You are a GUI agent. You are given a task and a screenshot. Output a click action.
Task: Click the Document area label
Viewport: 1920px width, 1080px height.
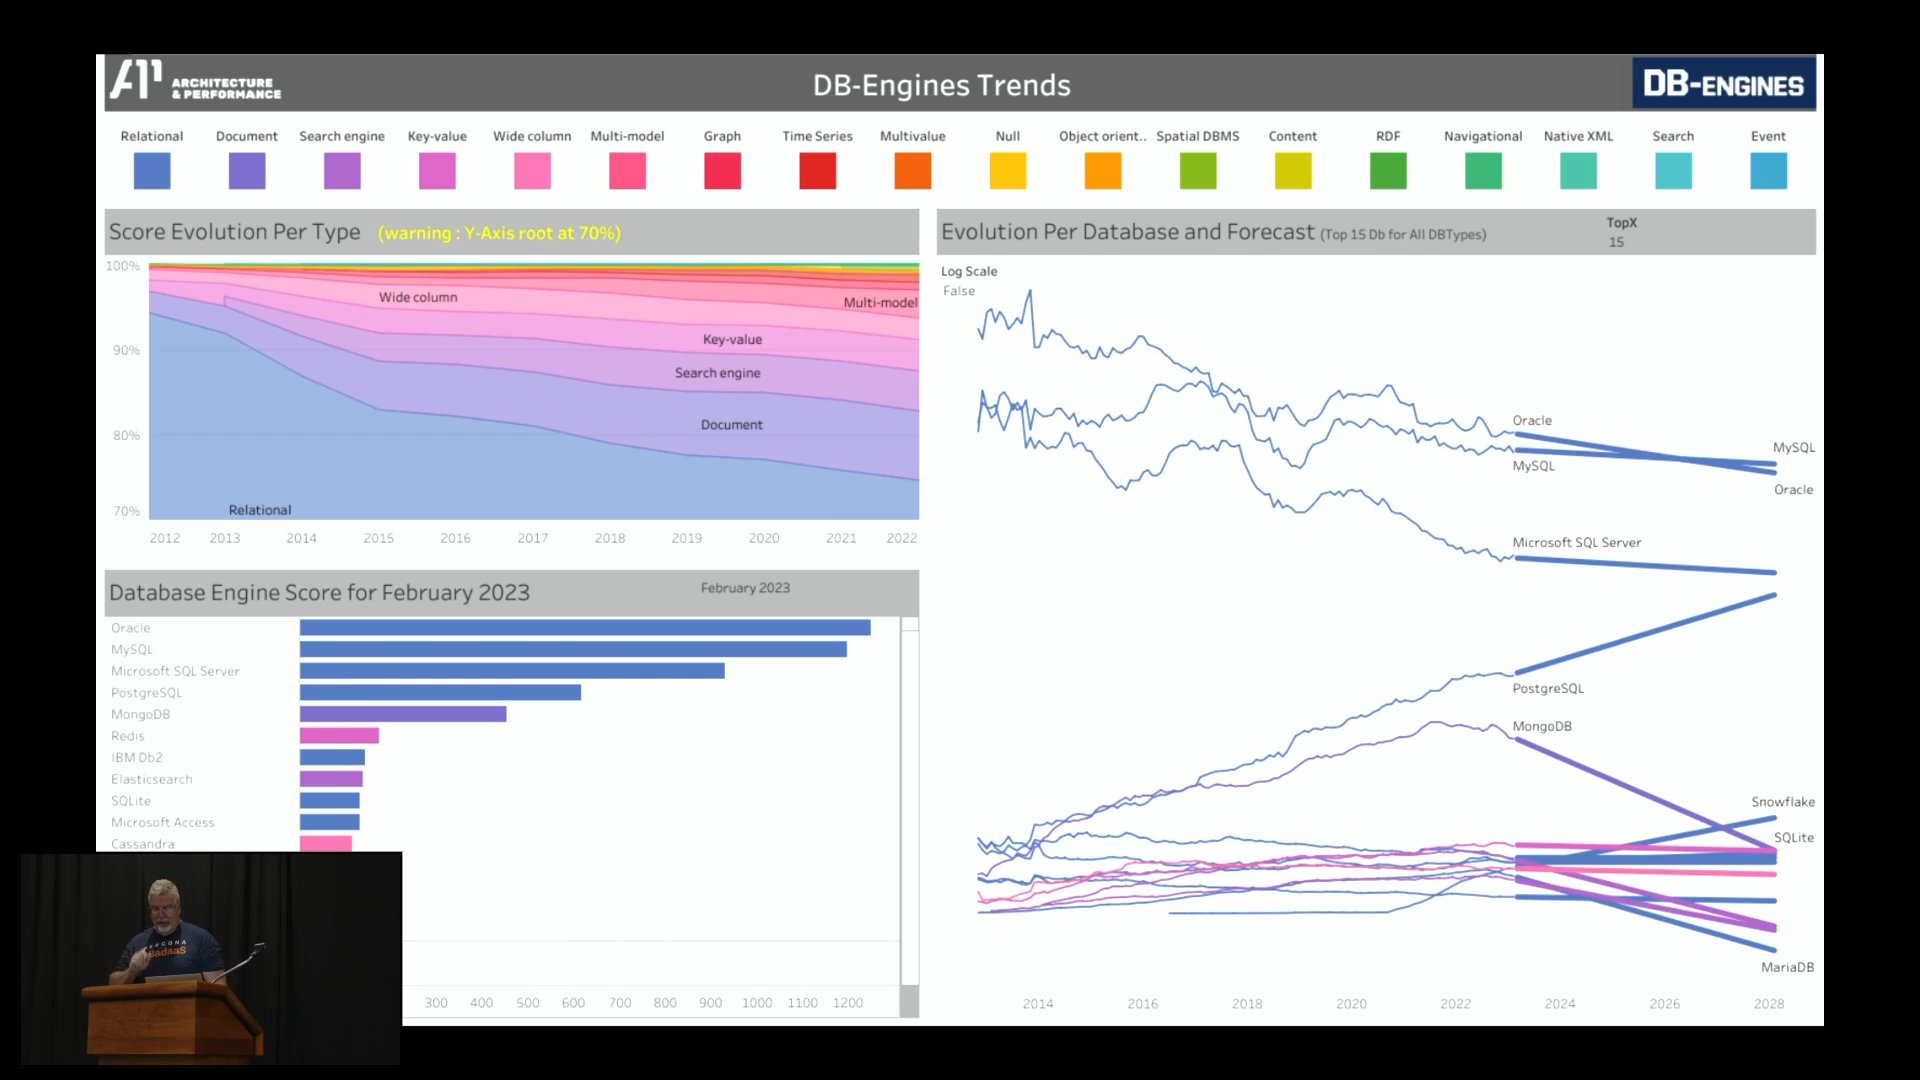[731, 425]
